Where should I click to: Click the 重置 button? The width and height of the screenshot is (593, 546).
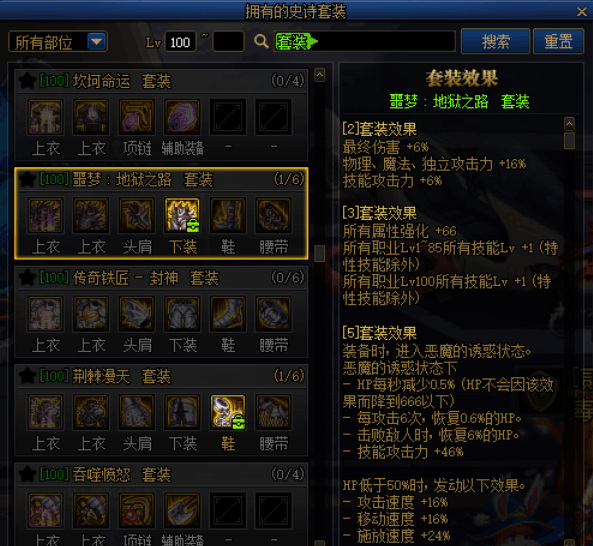558,41
